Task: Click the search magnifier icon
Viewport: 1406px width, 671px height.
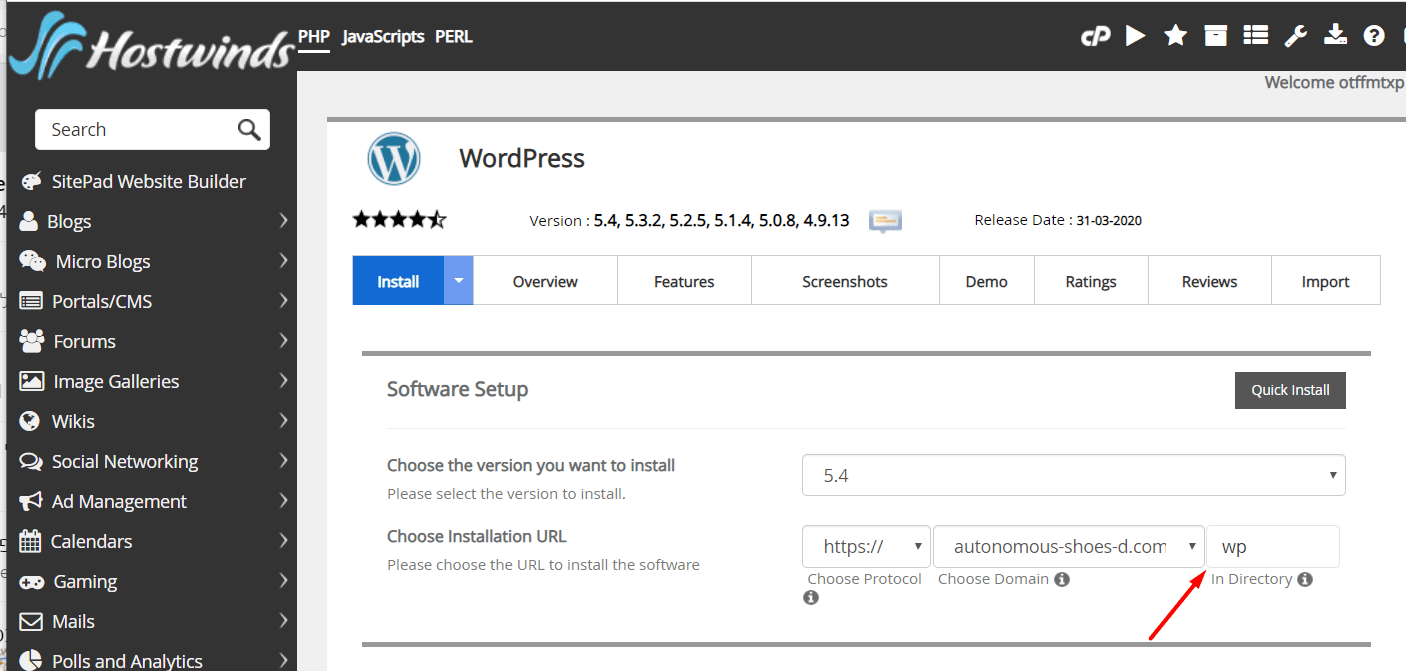Action: tap(249, 130)
